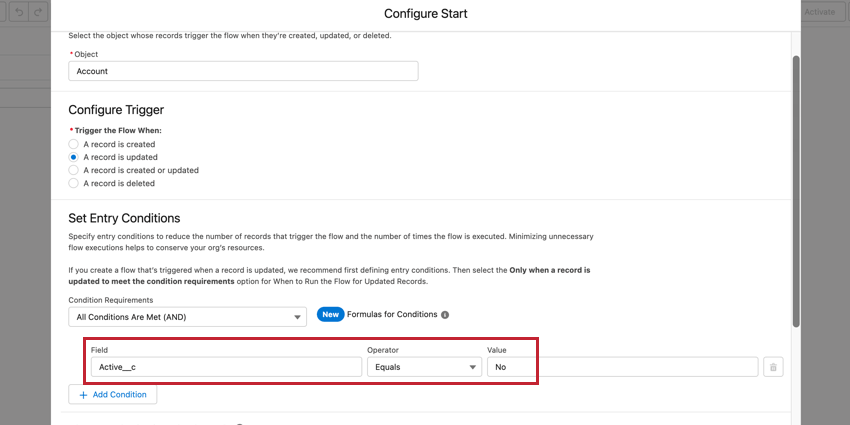Expand the Operator Equals dropdown
Screen dimensions: 850x425
pos(425,367)
